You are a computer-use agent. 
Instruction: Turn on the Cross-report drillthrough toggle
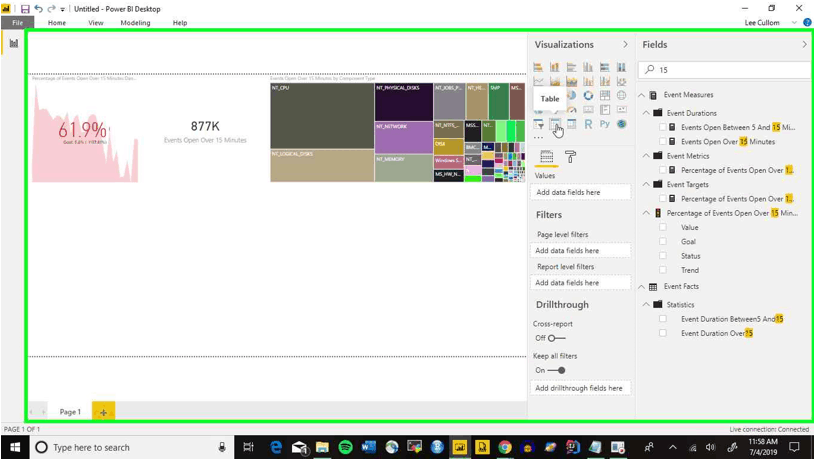556,338
